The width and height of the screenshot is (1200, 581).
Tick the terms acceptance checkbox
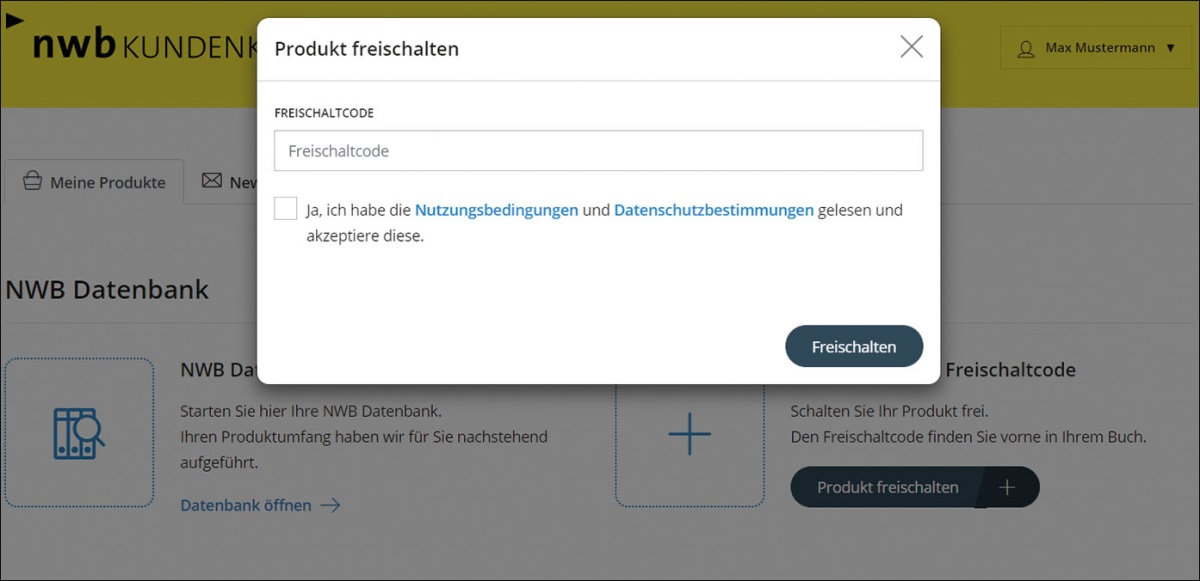[x=286, y=209]
